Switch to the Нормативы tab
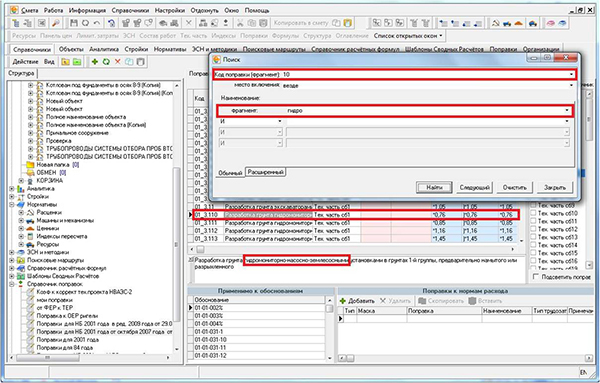This screenshot has width=600, height=383. [x=170, y=49]
